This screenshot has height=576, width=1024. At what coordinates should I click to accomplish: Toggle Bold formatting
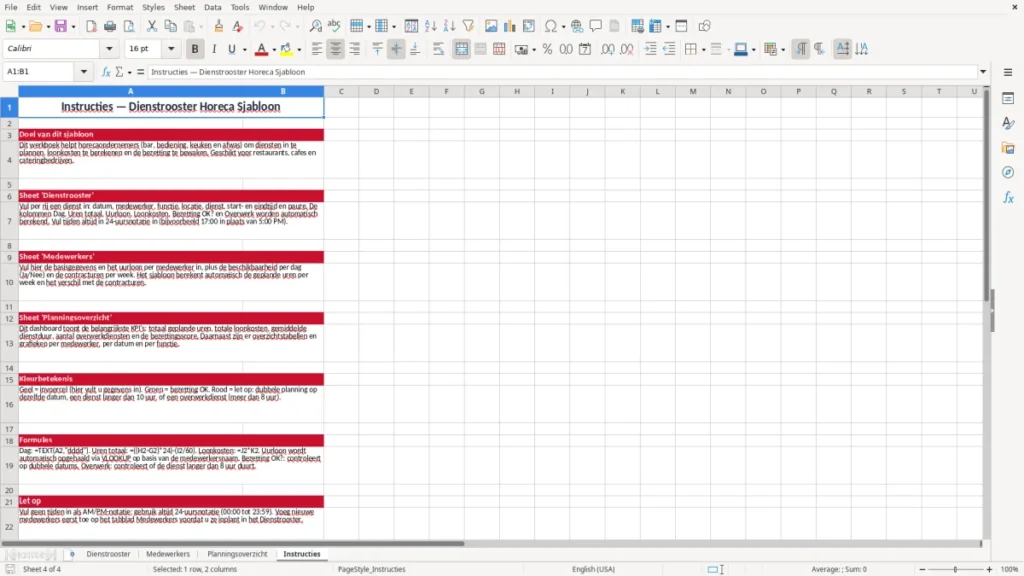coord(195,49)
